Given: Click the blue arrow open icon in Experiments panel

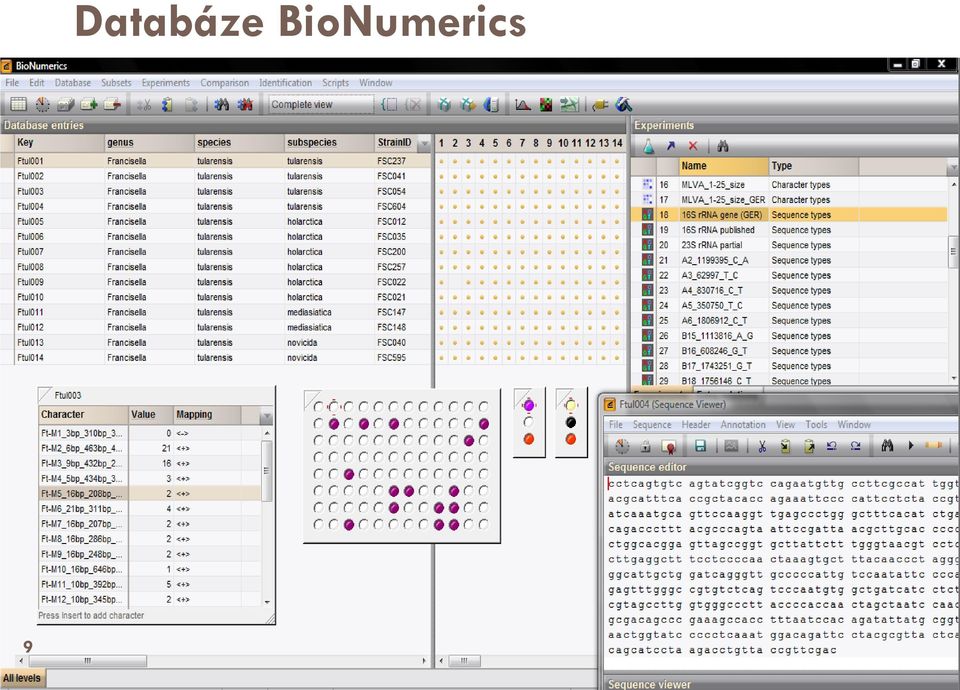Looking at the screenshot, I should coord(671,146).
